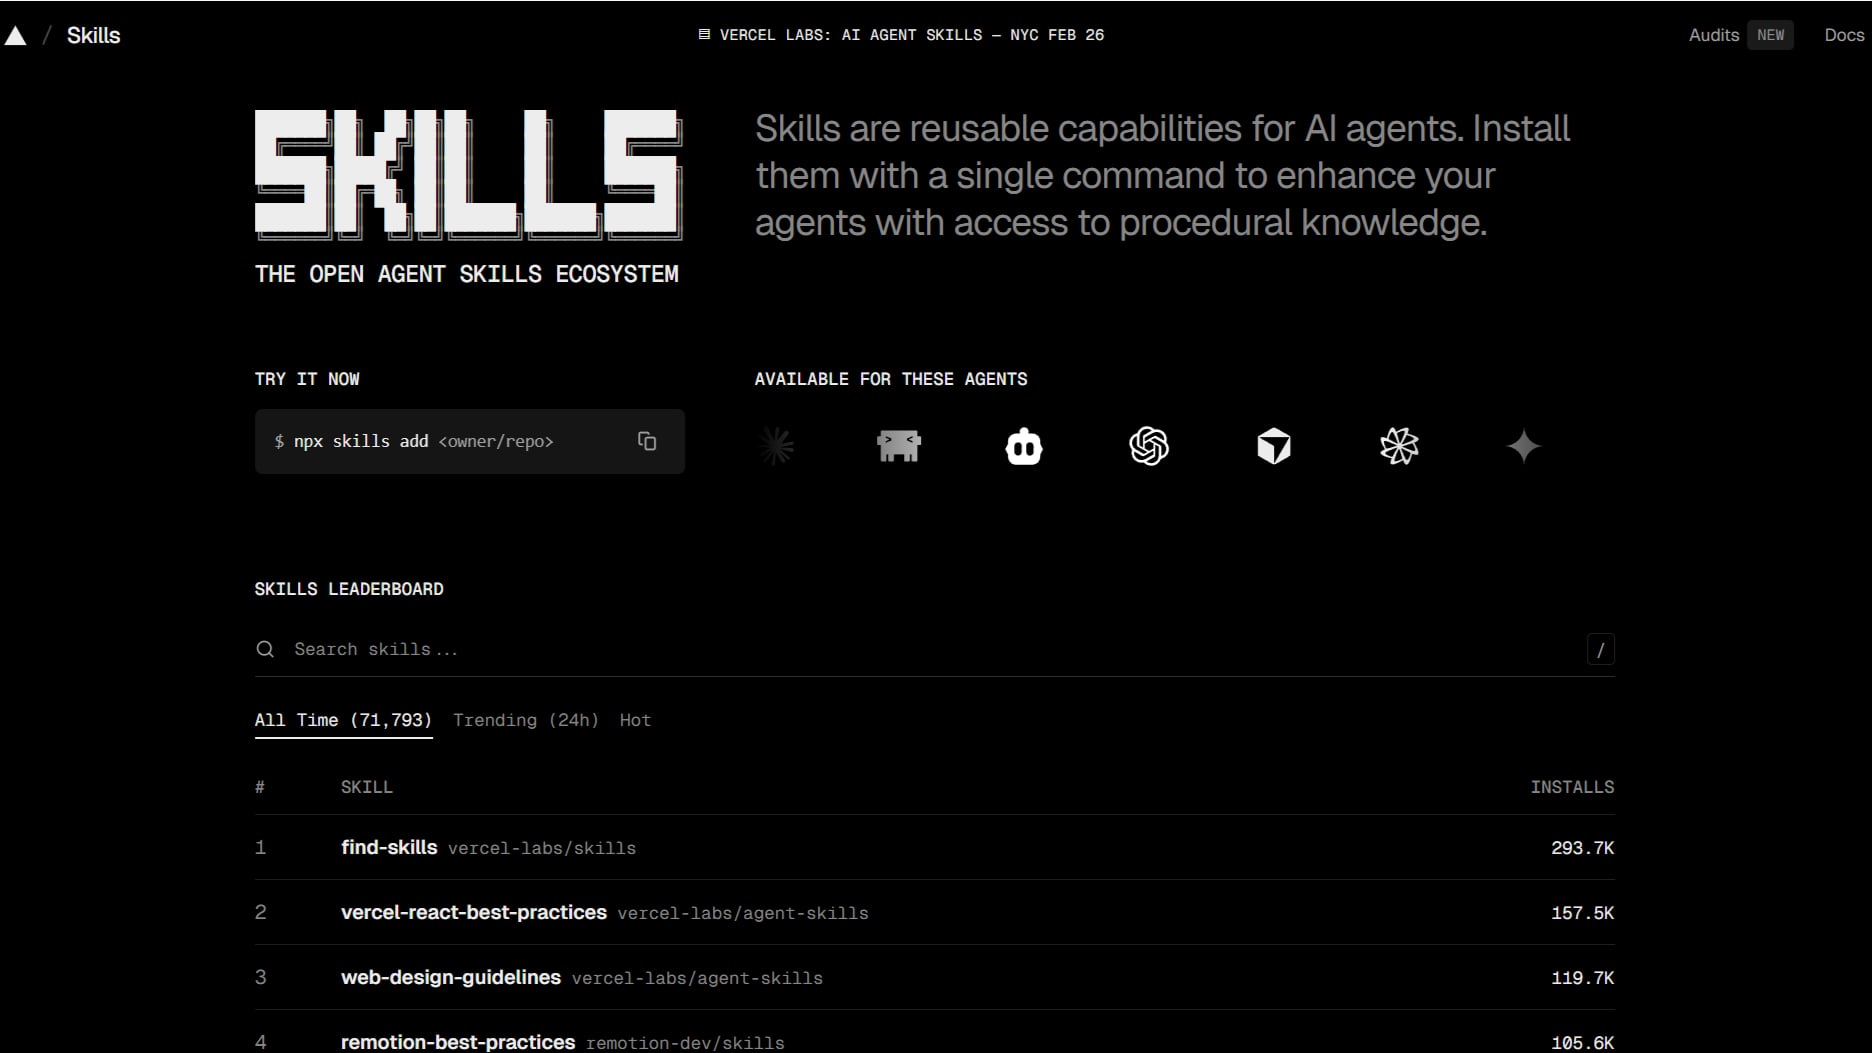Viewport: 1872px width, 1053px height.
Task: Select the Claude starburst agent icon
Action: click(776, 446)
